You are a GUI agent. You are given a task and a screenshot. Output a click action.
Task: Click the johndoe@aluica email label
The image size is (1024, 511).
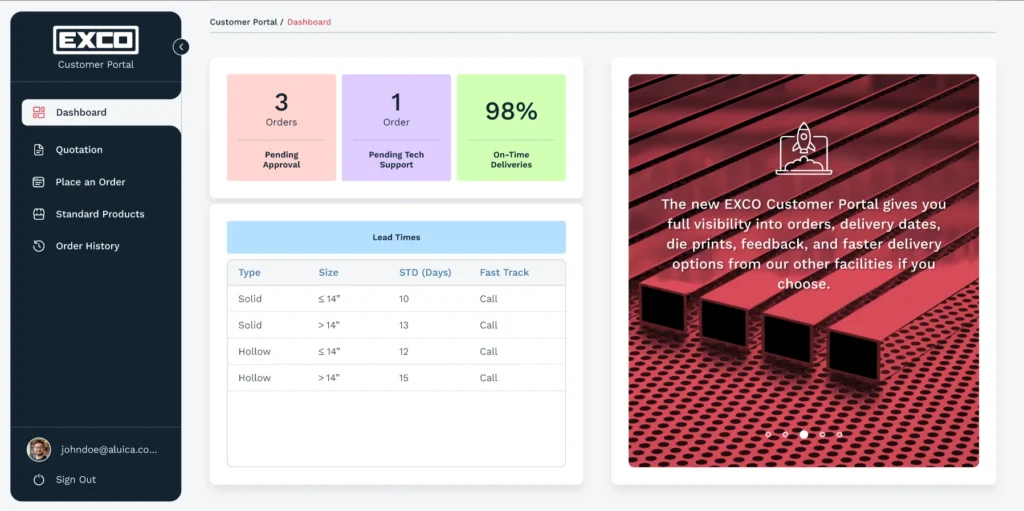pos(109,450)
